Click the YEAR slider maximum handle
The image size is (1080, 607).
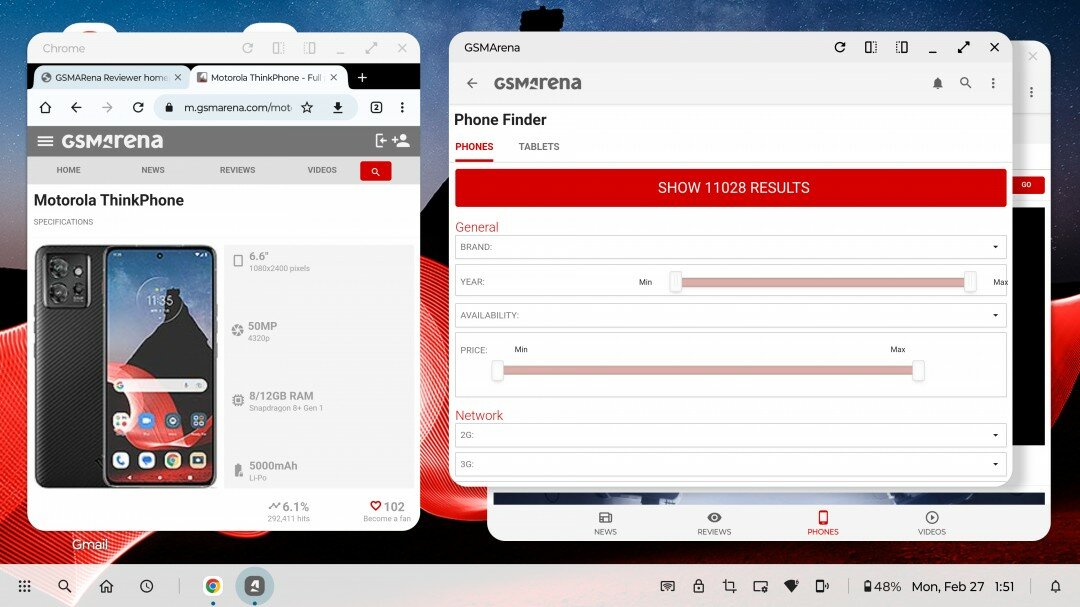(970, 281)
